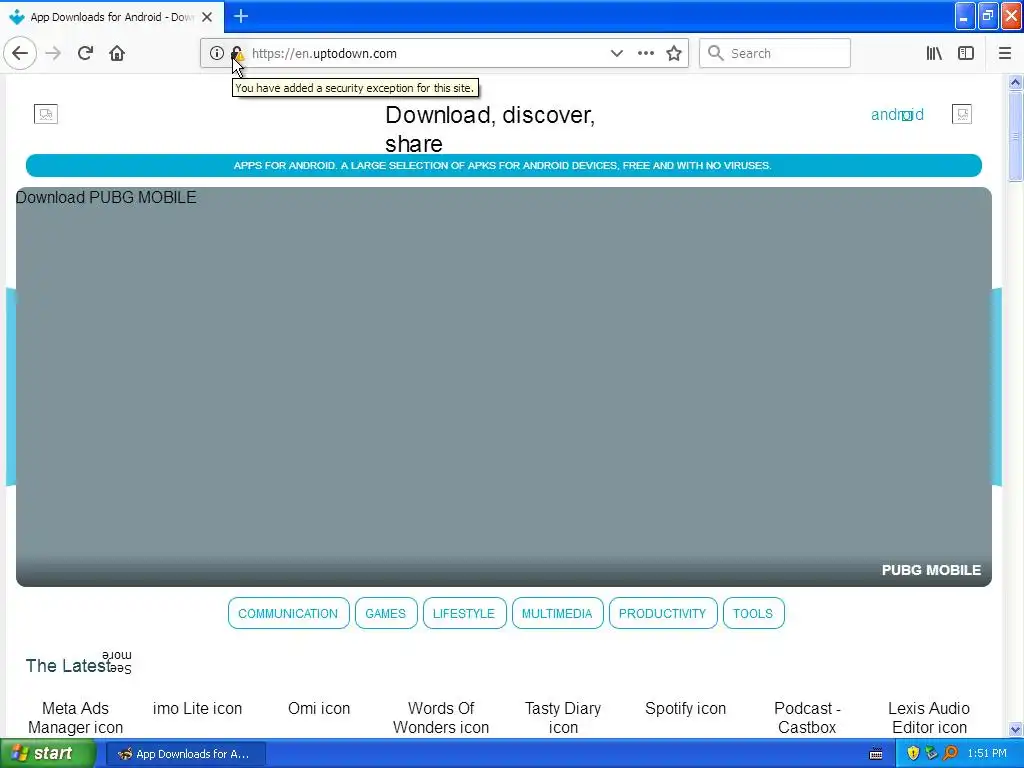
Task: Open Podcast - Castbox app
Action: coord(807,718)
